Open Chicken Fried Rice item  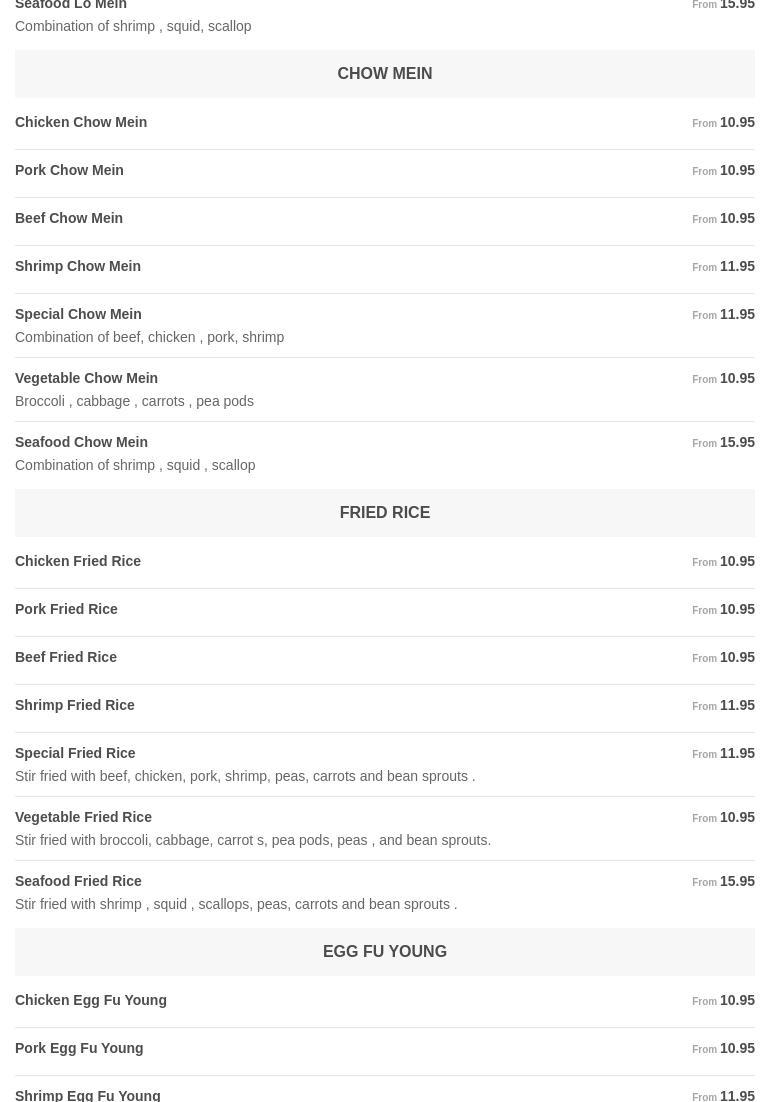78,561
